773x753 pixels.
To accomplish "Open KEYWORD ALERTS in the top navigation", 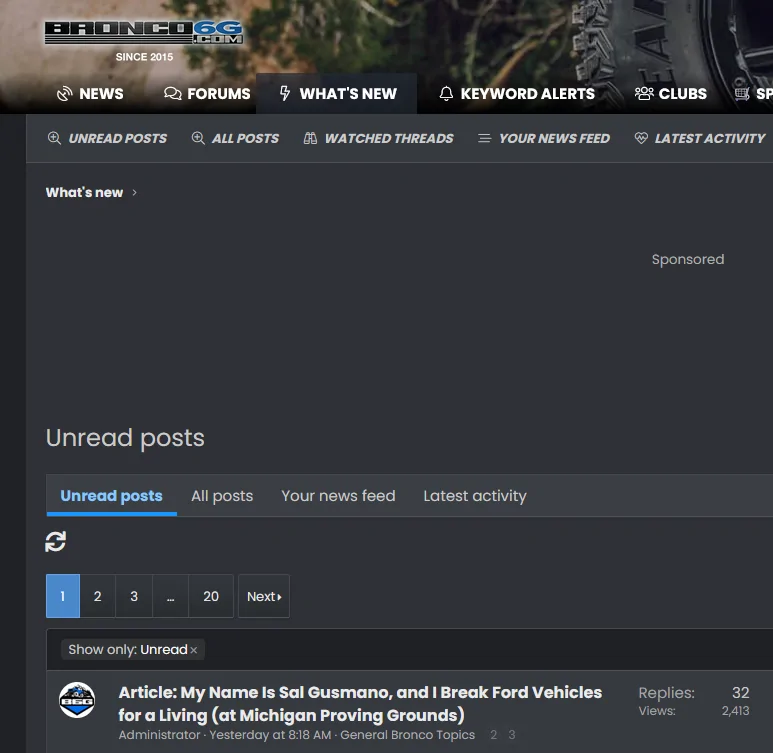I will click(517, 94).
